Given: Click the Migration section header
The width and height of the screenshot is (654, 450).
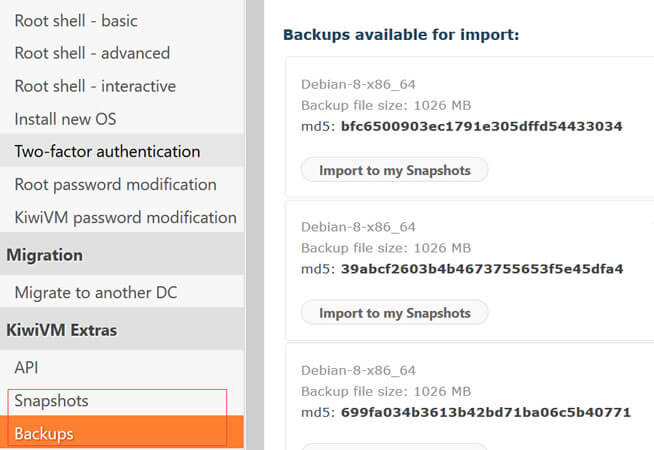Looking at the screenshot, I should pyautogui.click(x=45, y=255).
